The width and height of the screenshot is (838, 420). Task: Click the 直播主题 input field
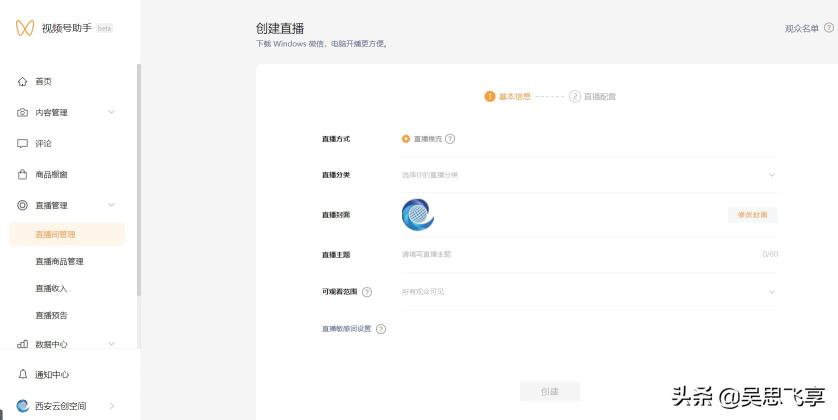(x=588, y=254)
